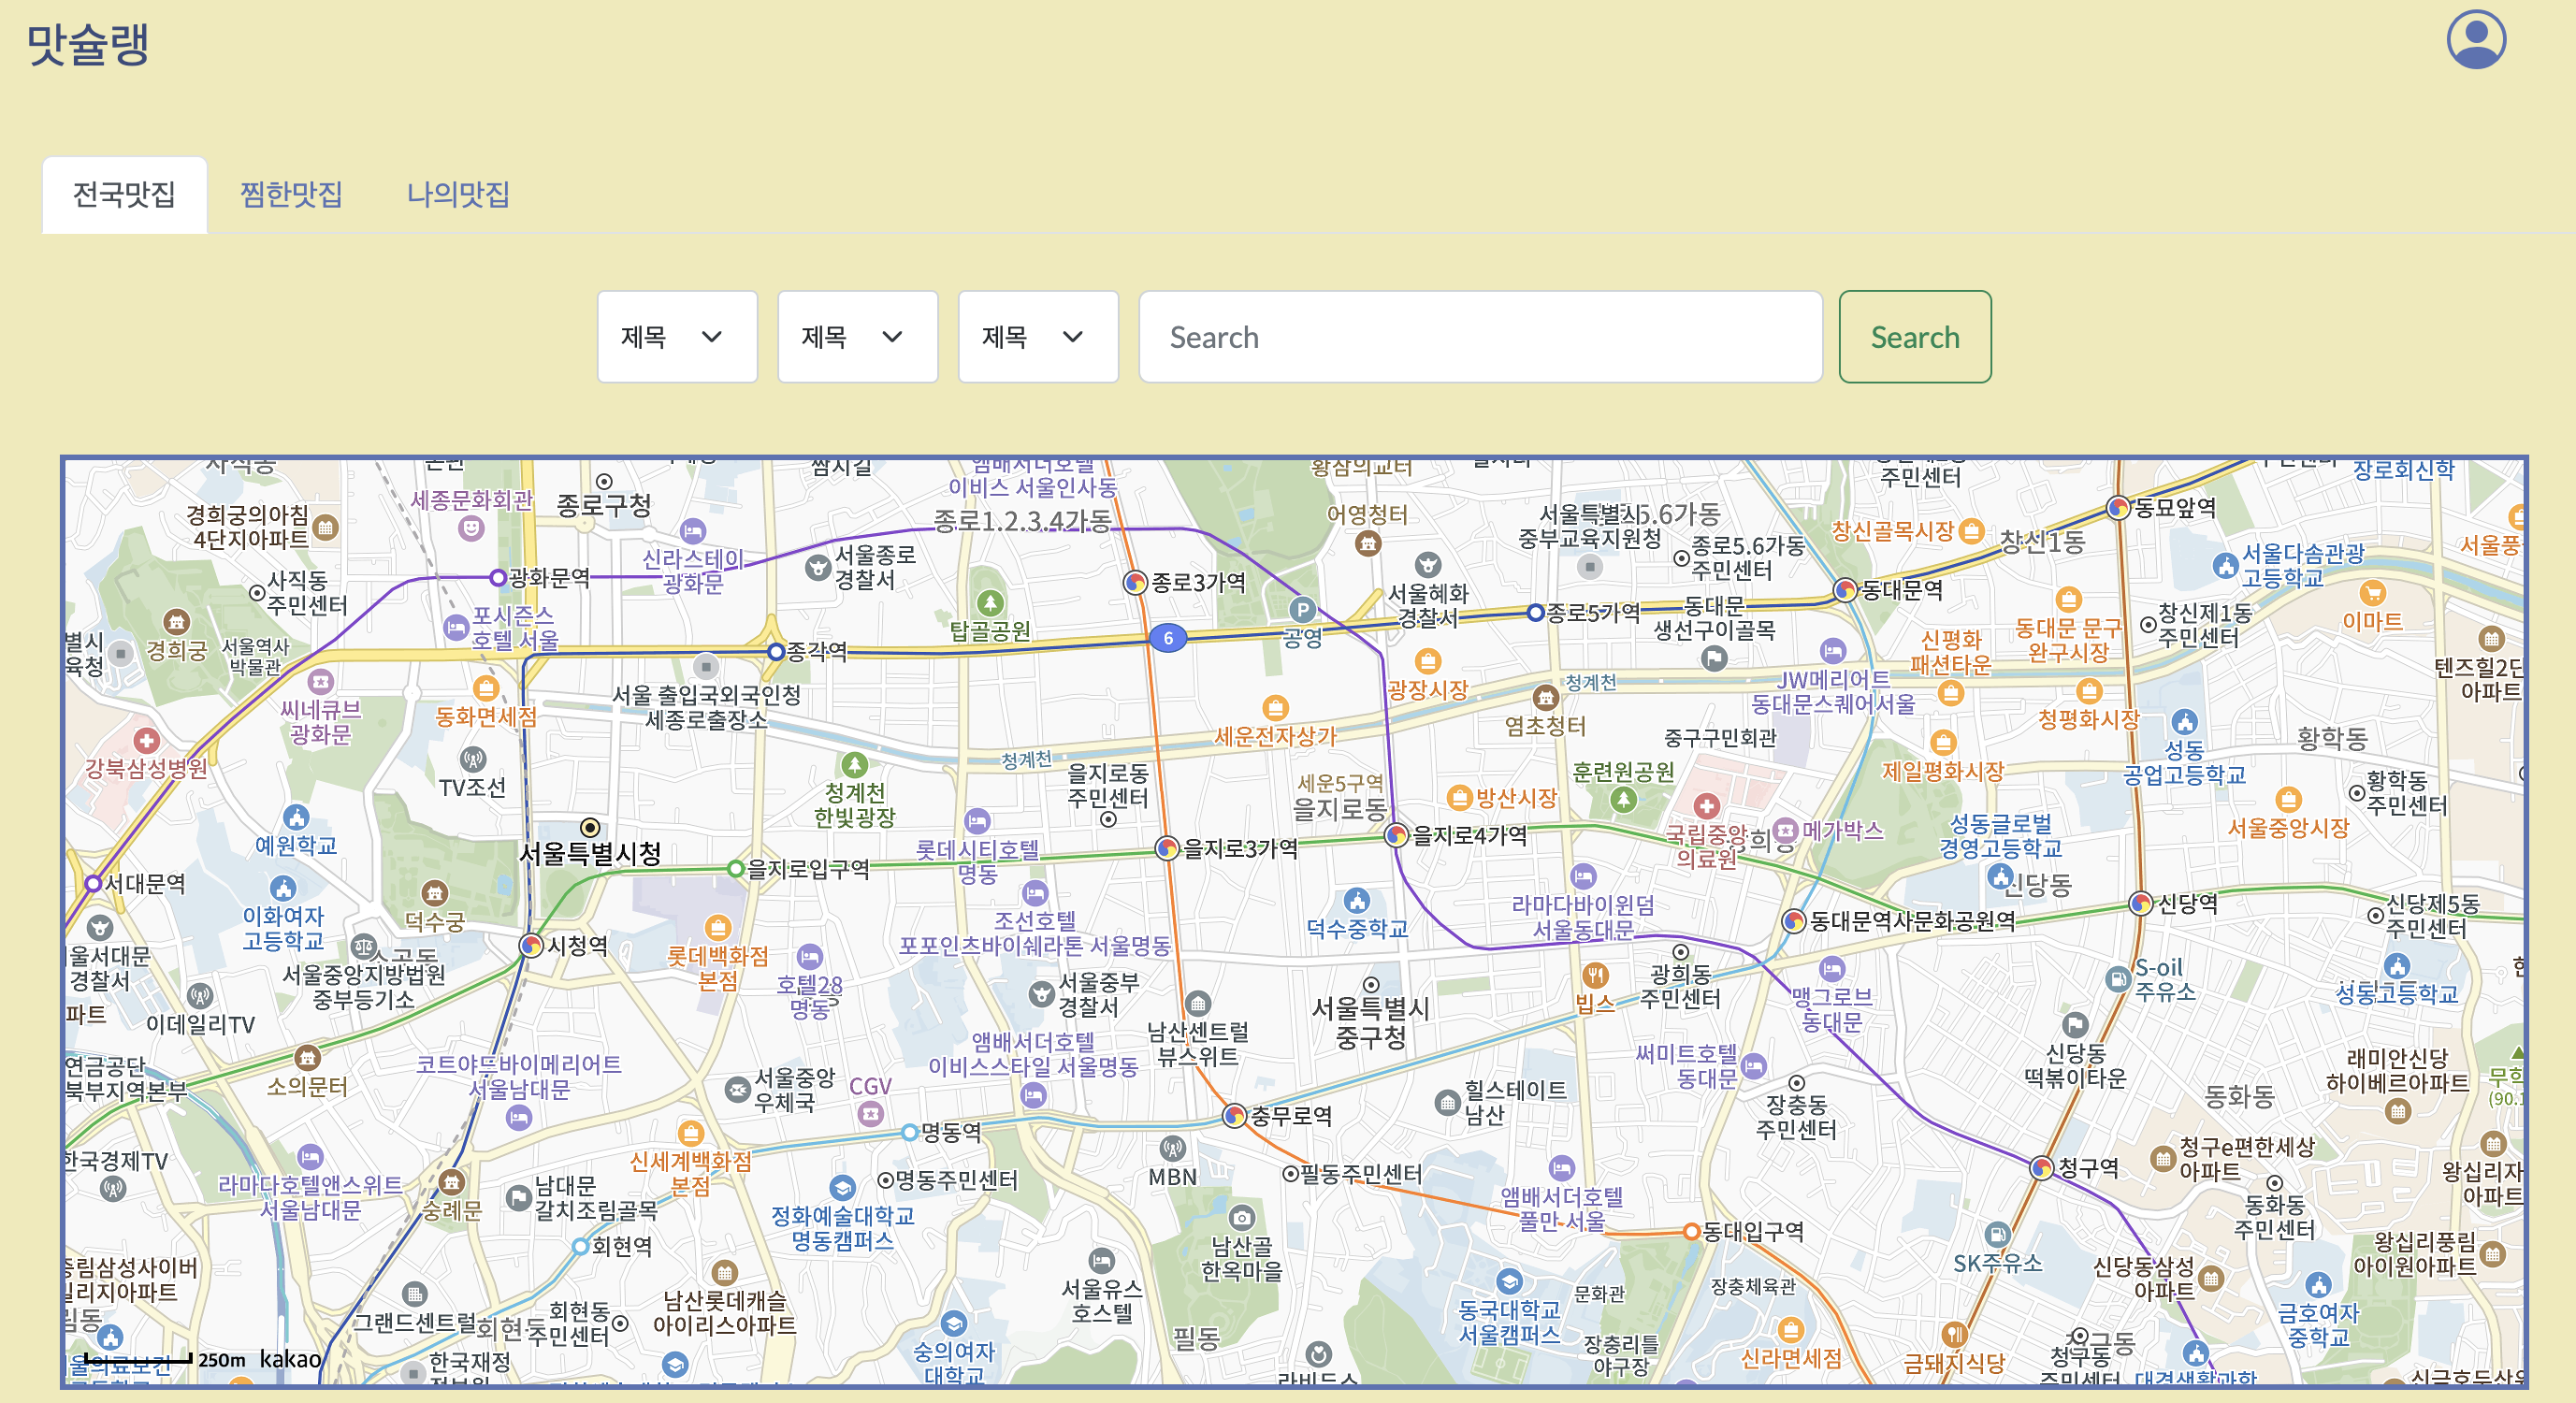Focus the Search text field
The image size is (2576, 1403).
tap(1479, 337)
